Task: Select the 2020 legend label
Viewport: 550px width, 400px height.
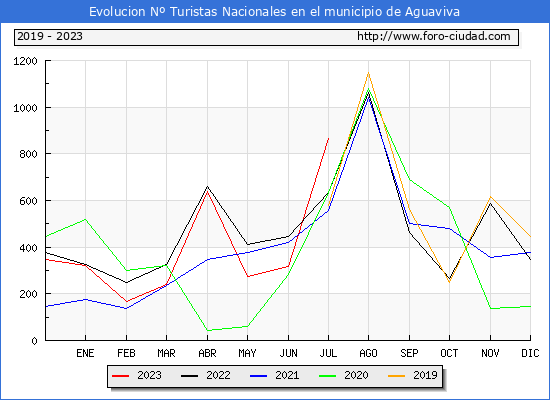Action: tap(356, 375)
